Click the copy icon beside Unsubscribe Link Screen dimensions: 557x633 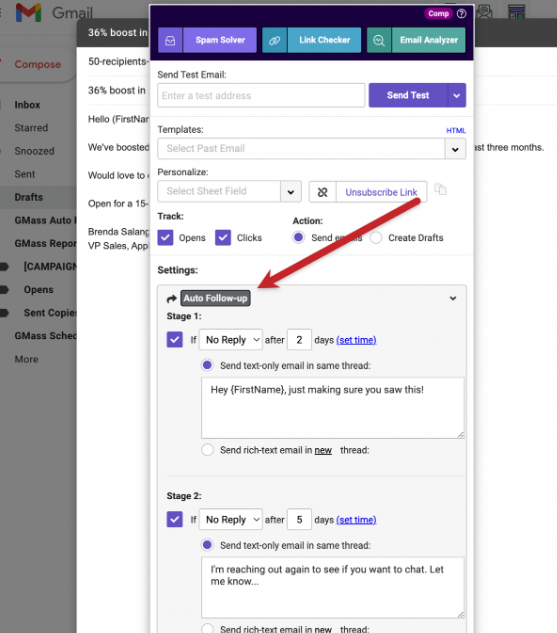pos(440,189)
